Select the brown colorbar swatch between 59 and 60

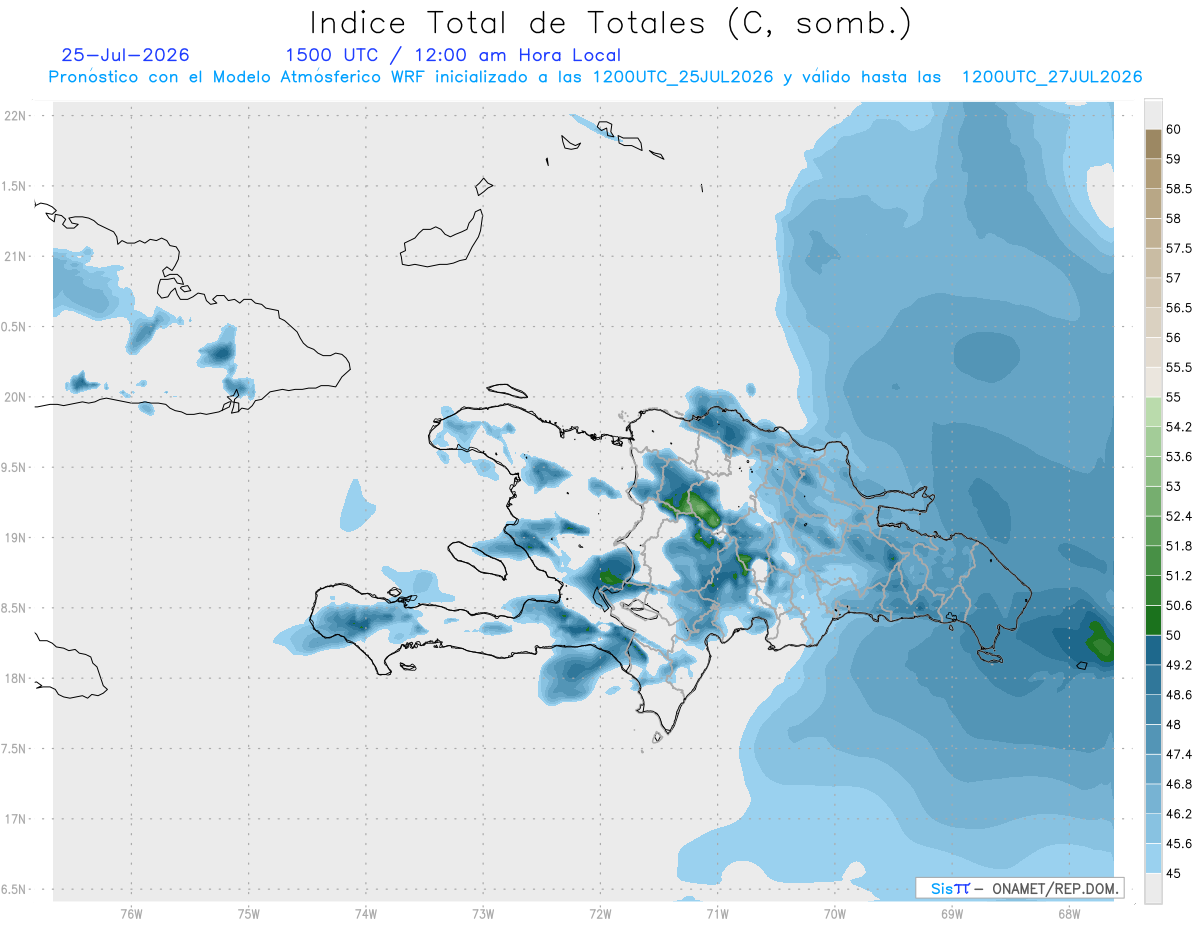coord(1153,144)
